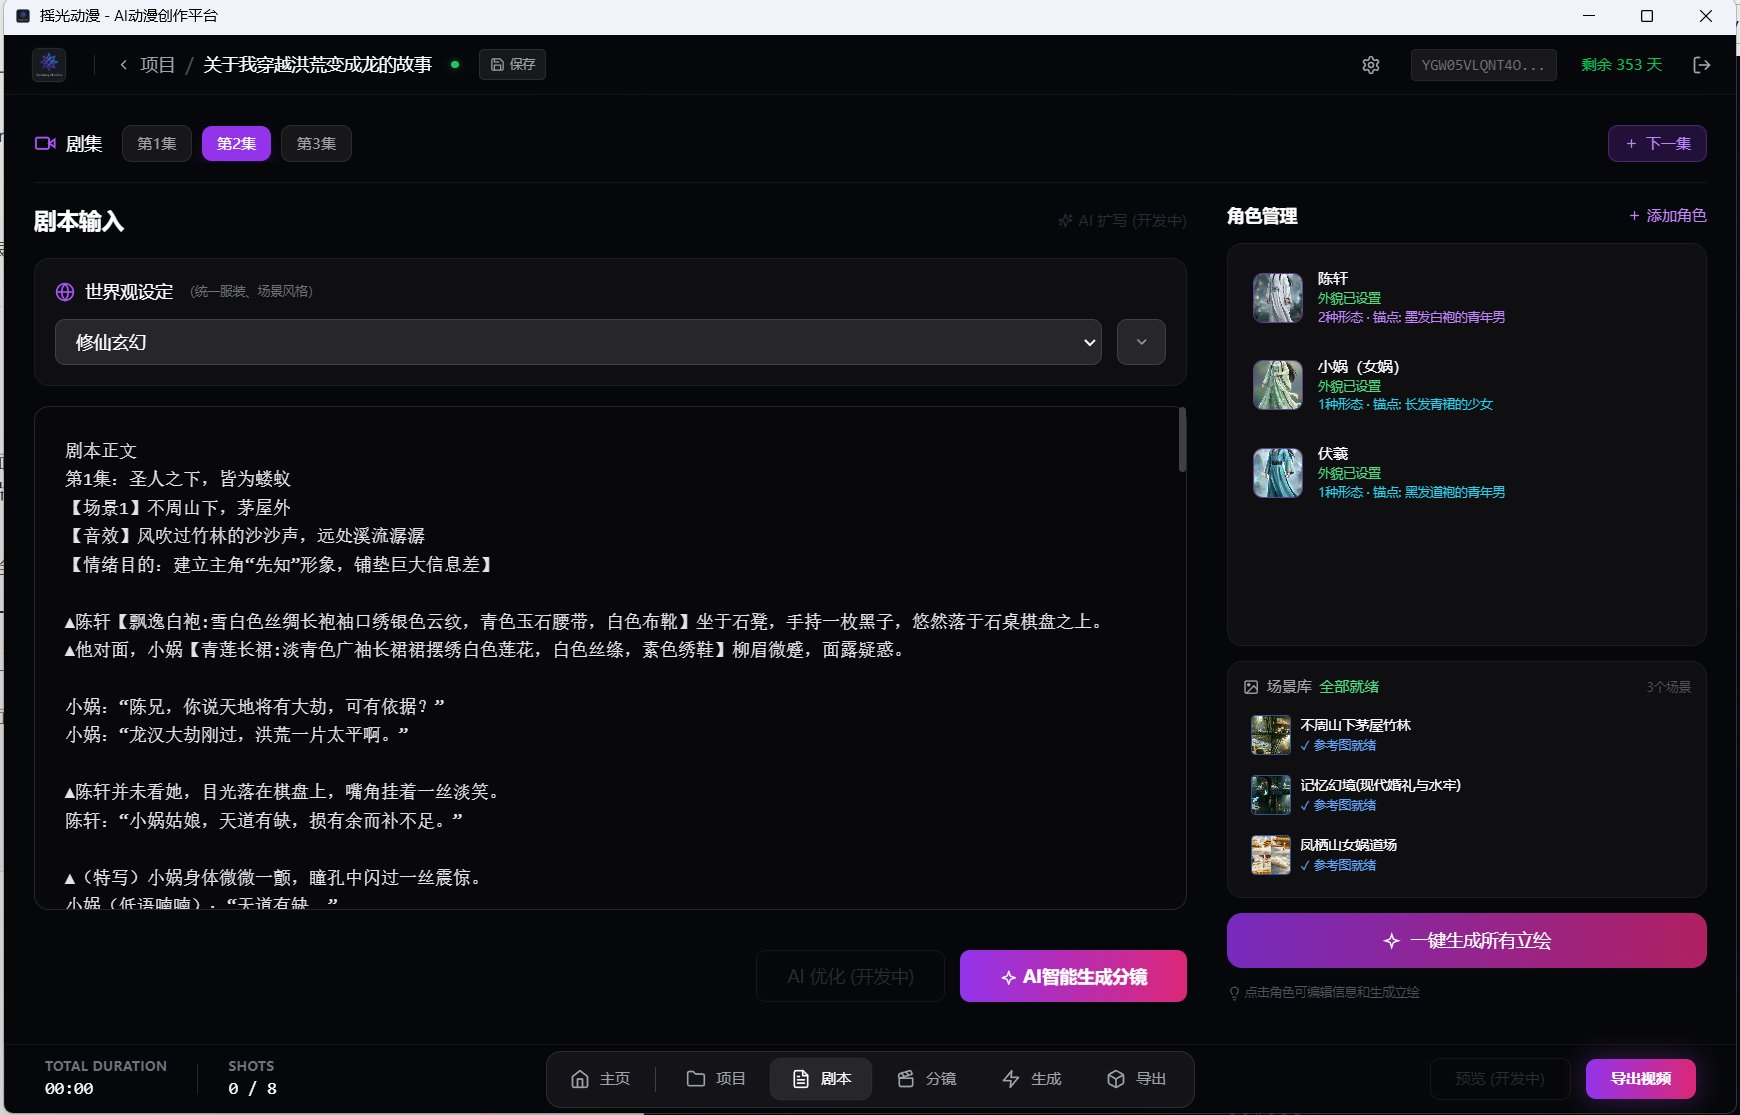Switch to episode 第3集 tab
This screenshot has width=1740, height=1115.
point(316,144)
